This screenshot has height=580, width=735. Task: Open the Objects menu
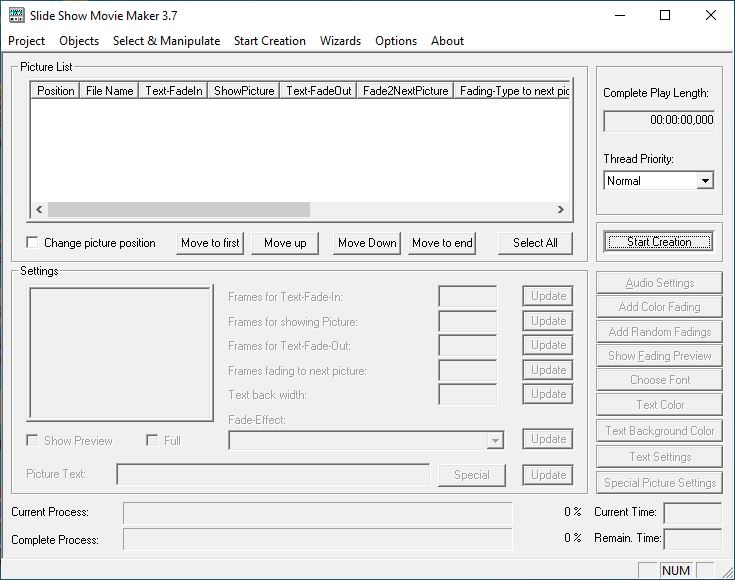79,41
